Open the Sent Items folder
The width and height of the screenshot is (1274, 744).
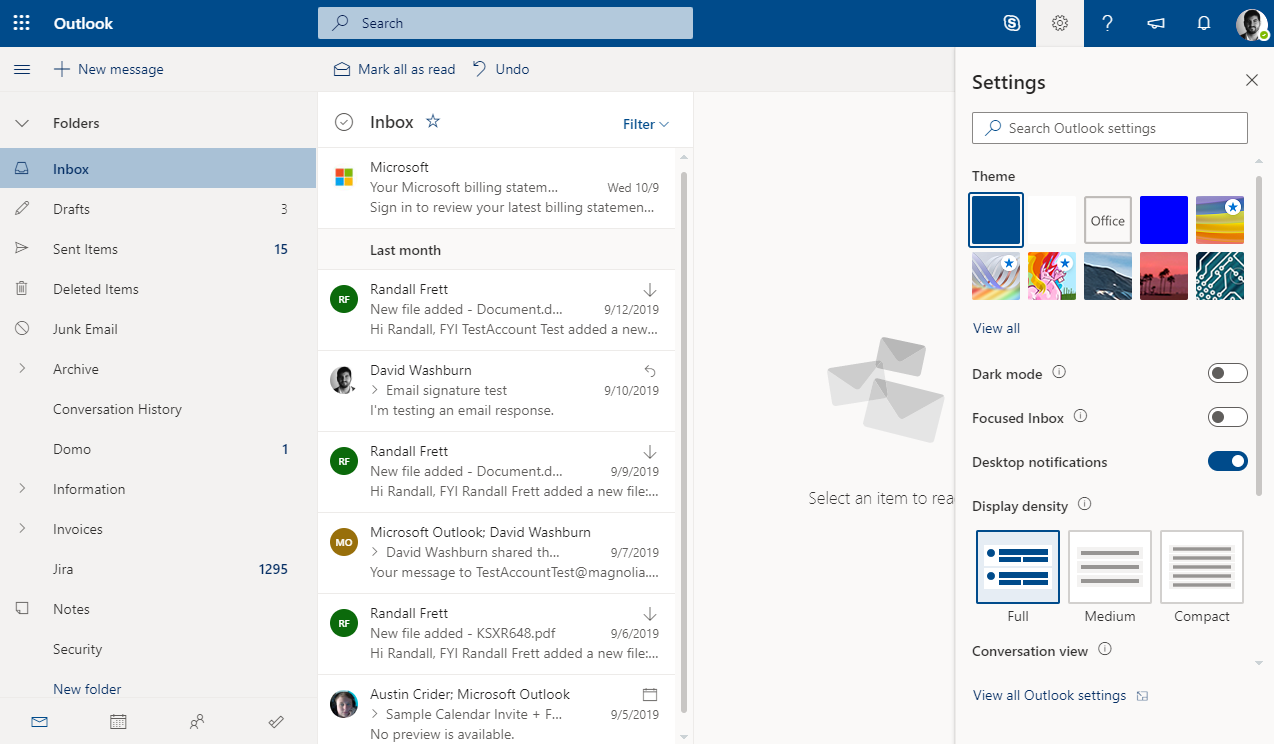85,249
